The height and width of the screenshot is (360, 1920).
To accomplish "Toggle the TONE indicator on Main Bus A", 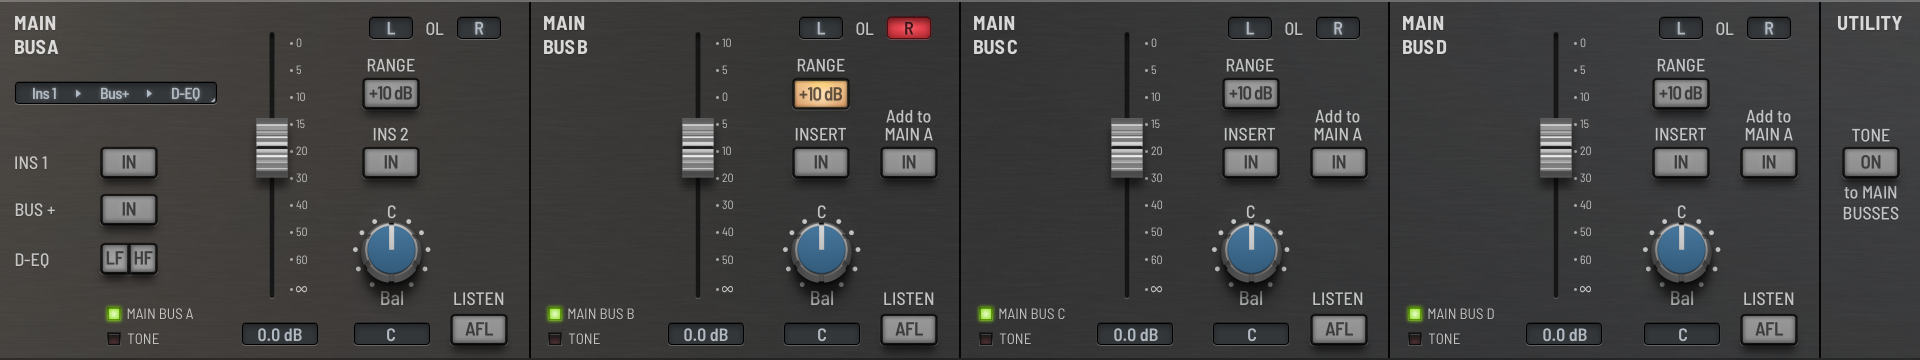I will [114, 339].
